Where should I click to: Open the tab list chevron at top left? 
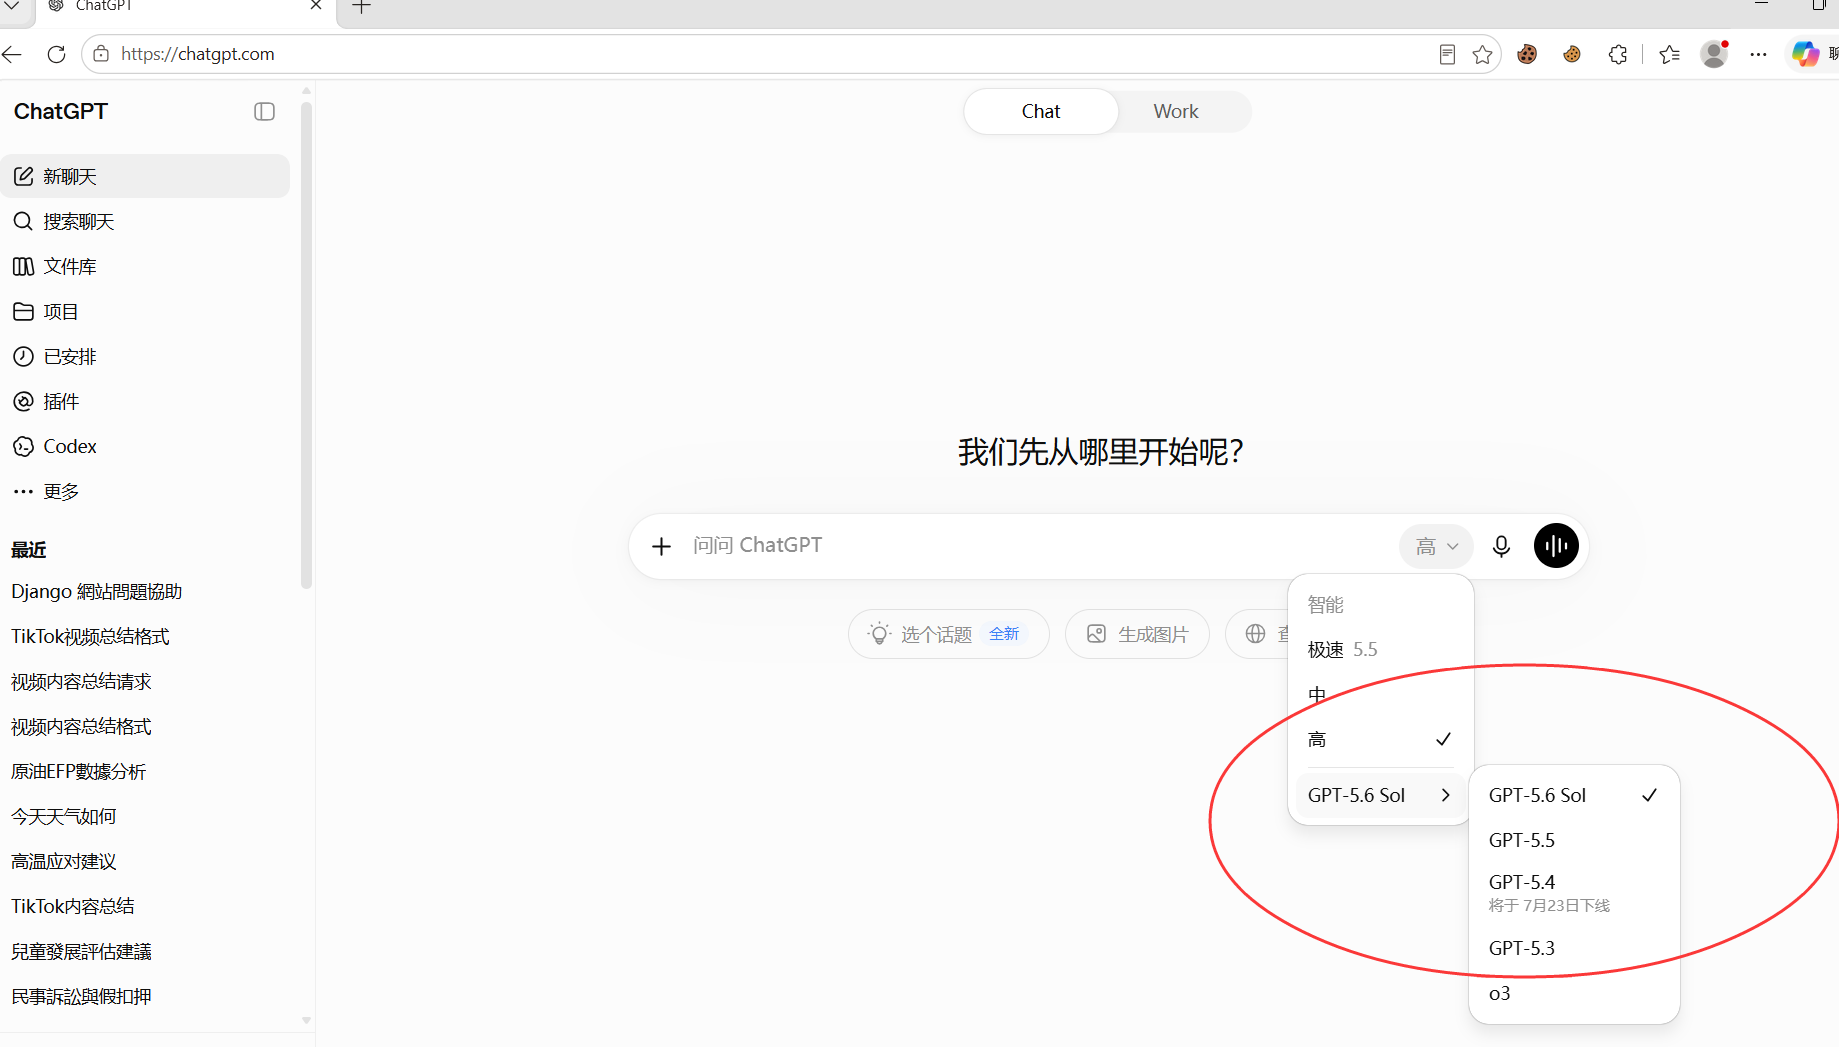[12, 6]
